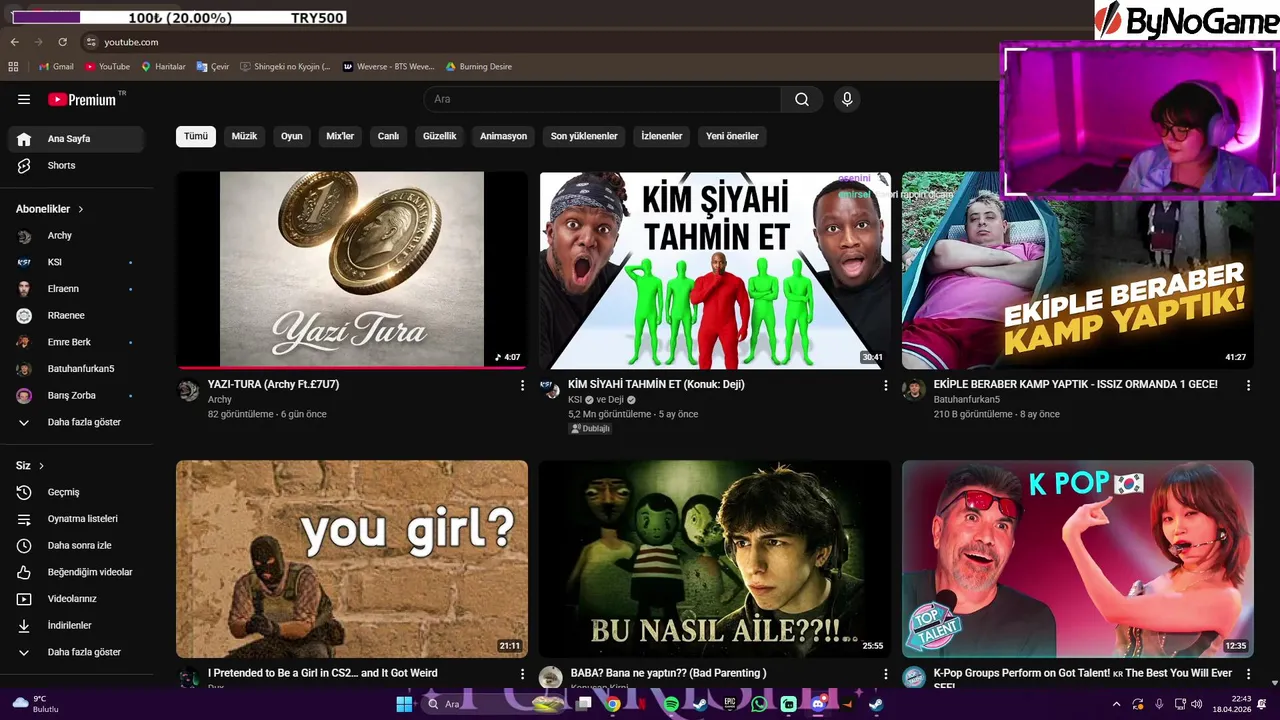Open the Batuhanfurkan5 channel avatar under video
The image size is (1280, 720).
coord(914,390)
